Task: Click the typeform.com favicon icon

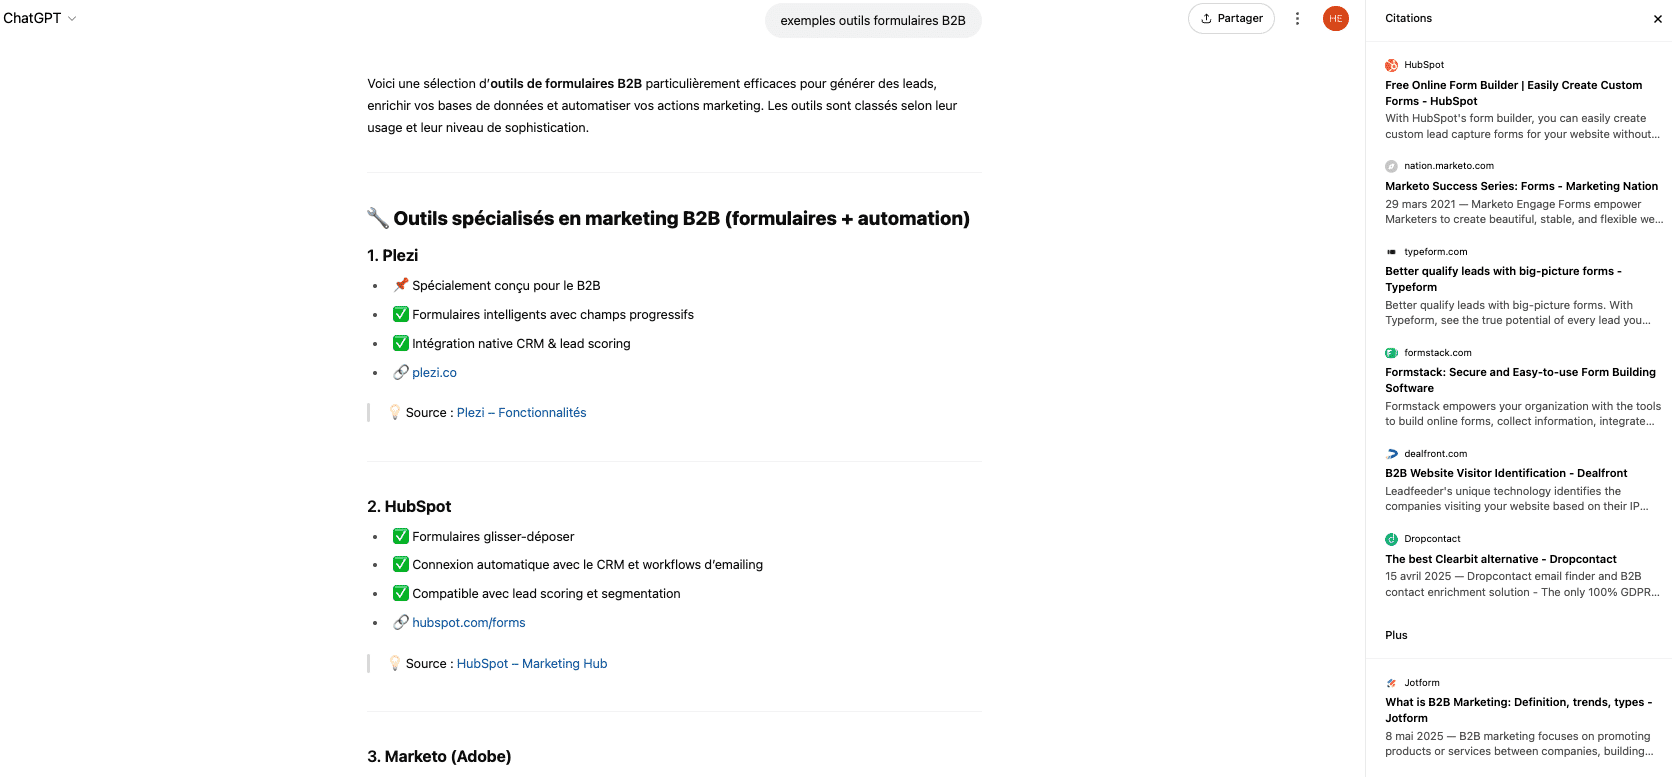Action: point(1391,252)
